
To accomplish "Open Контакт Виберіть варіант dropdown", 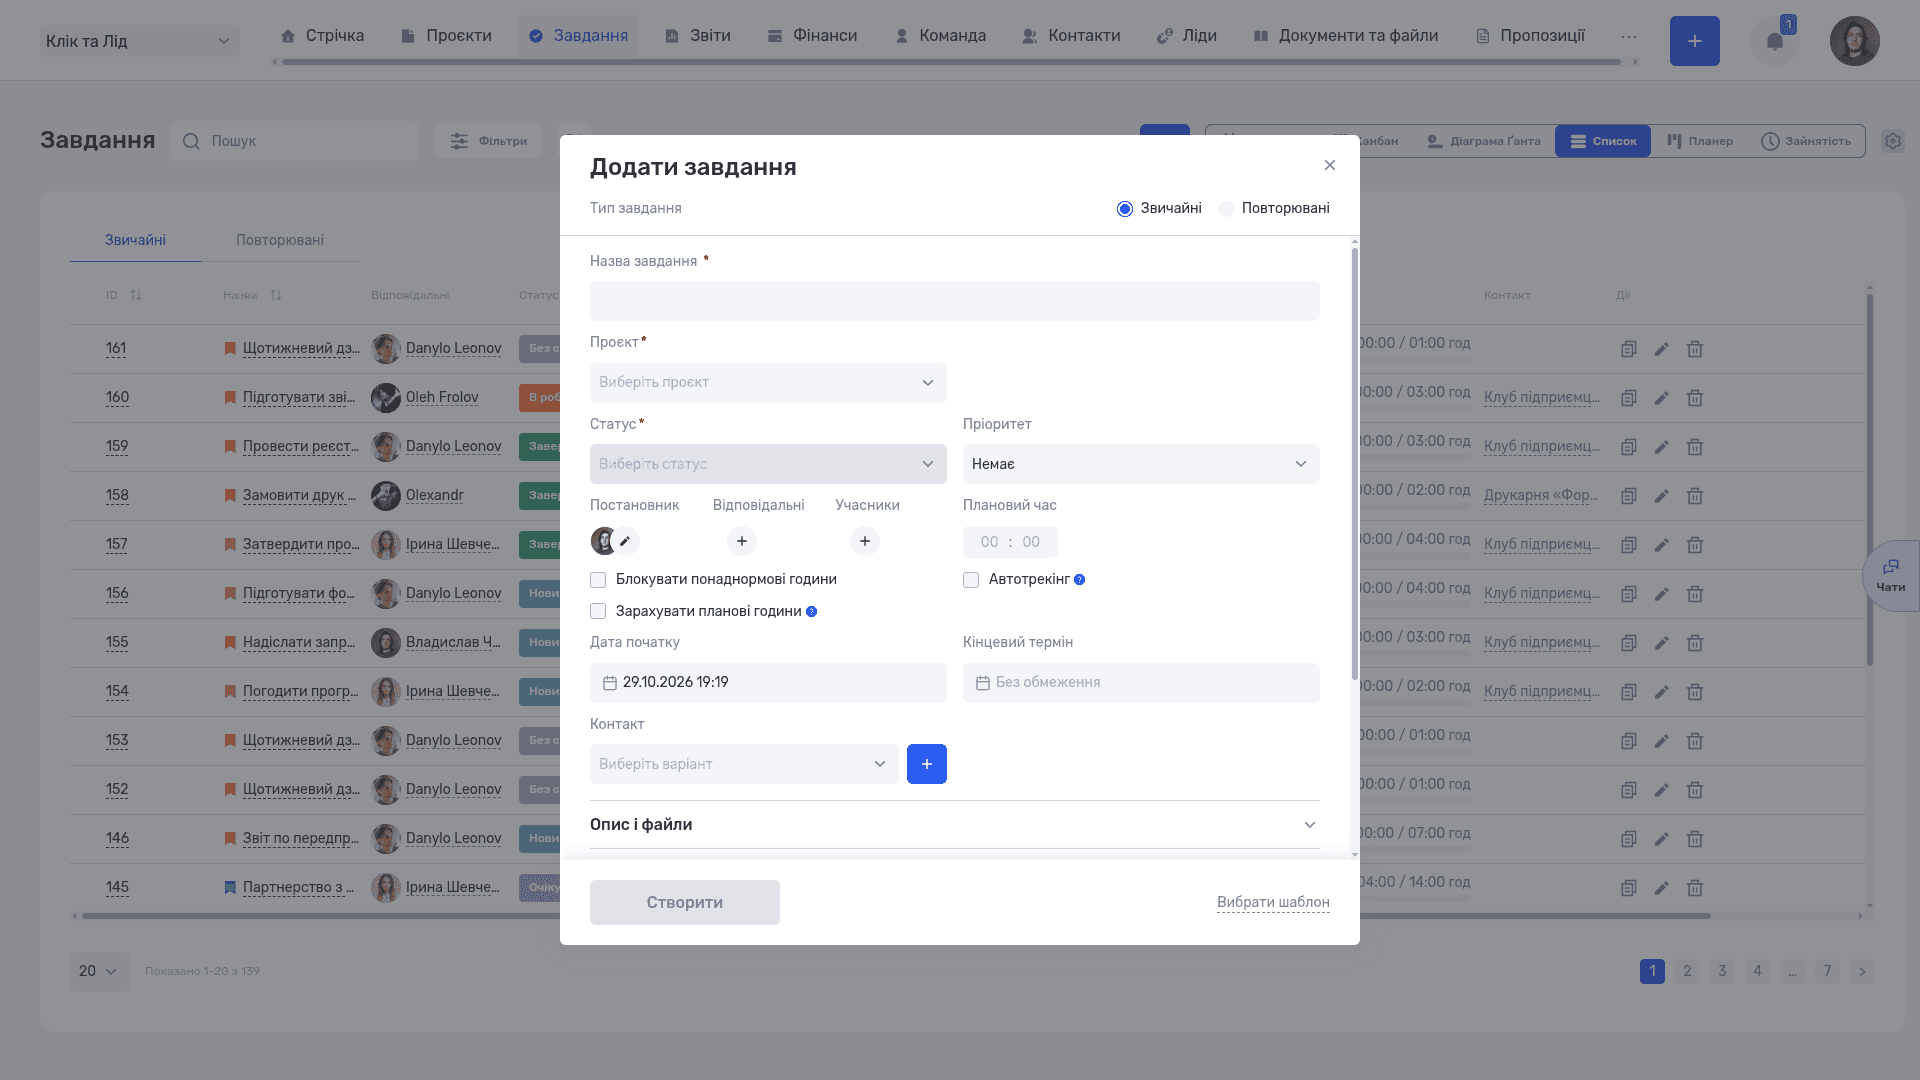I will (744, 764).
